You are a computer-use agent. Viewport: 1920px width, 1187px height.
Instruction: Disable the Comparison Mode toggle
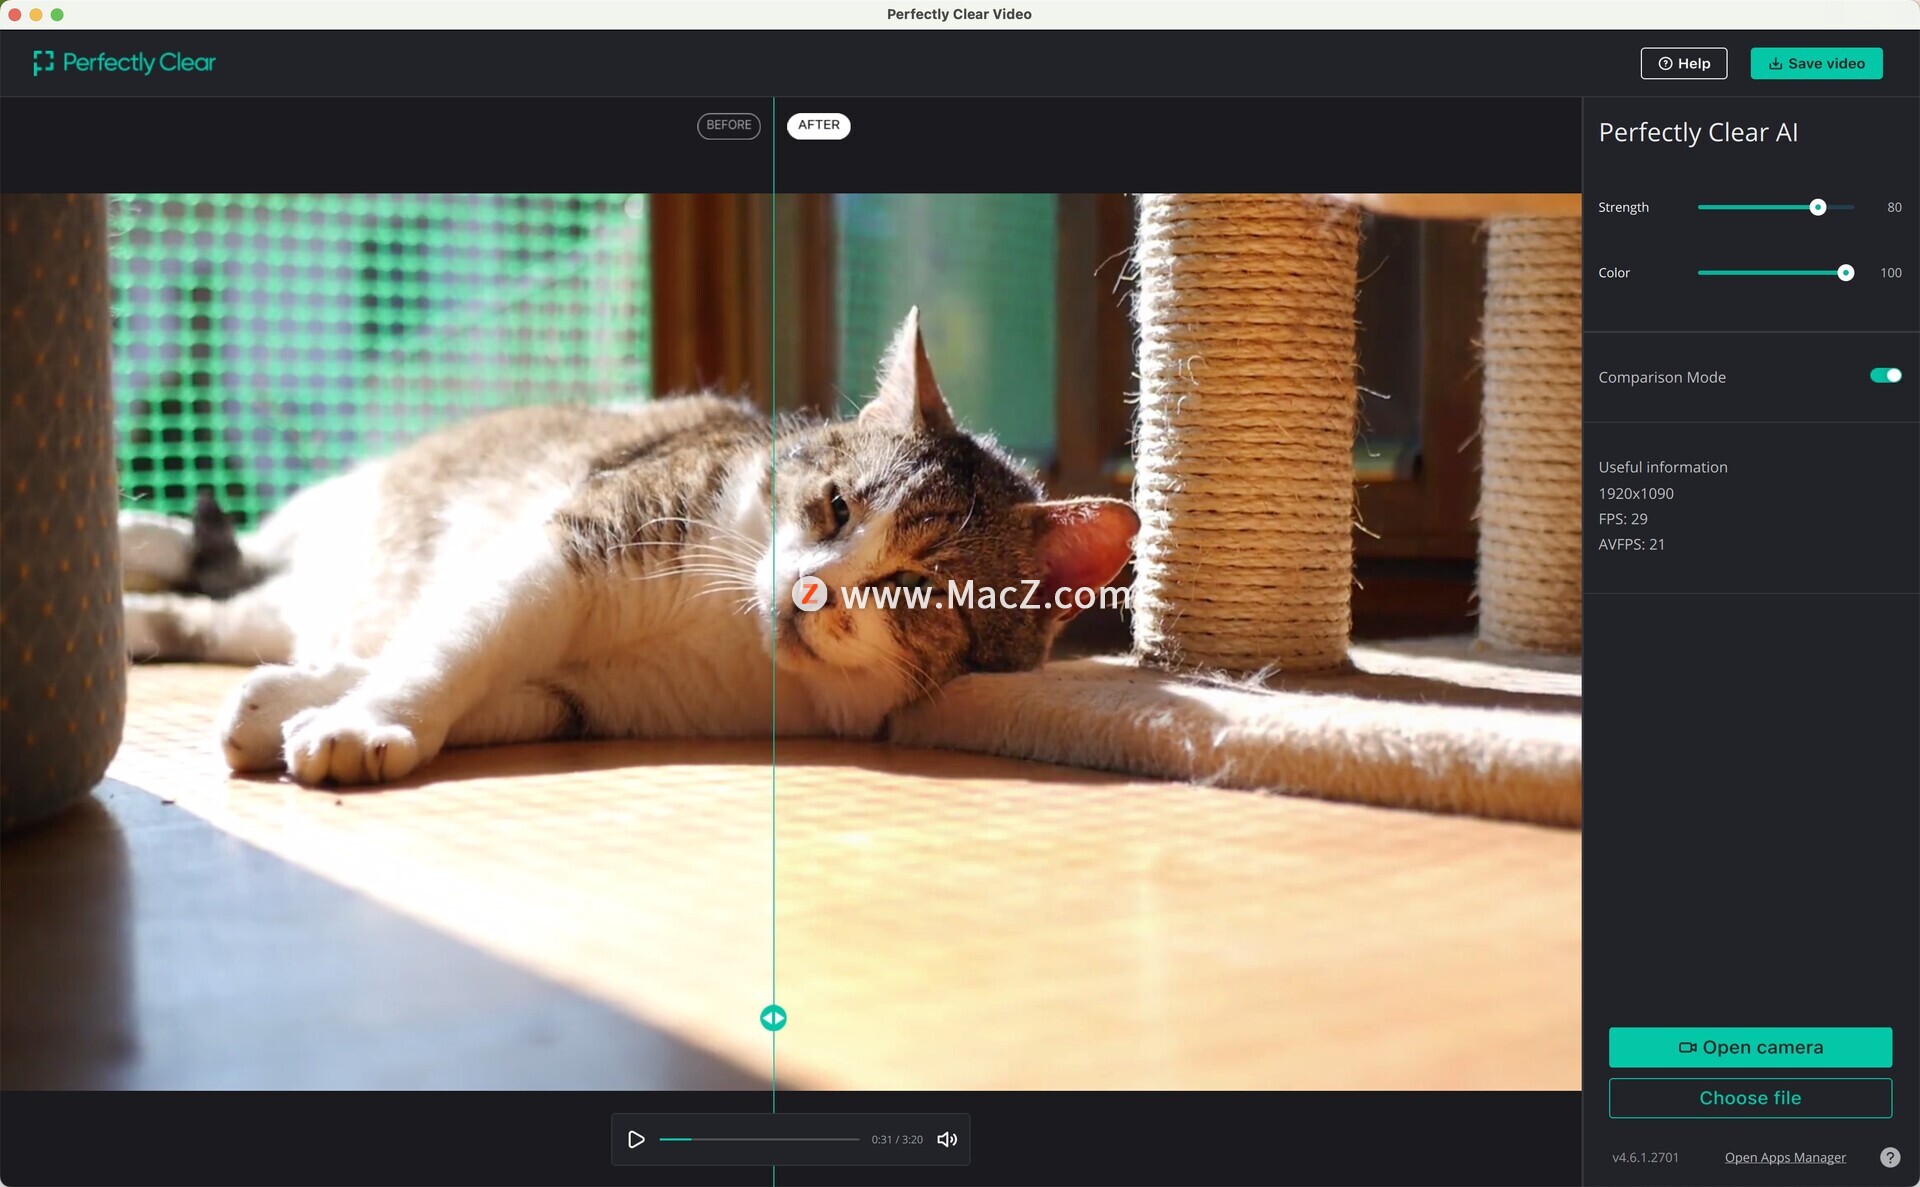pos(1885,376)
